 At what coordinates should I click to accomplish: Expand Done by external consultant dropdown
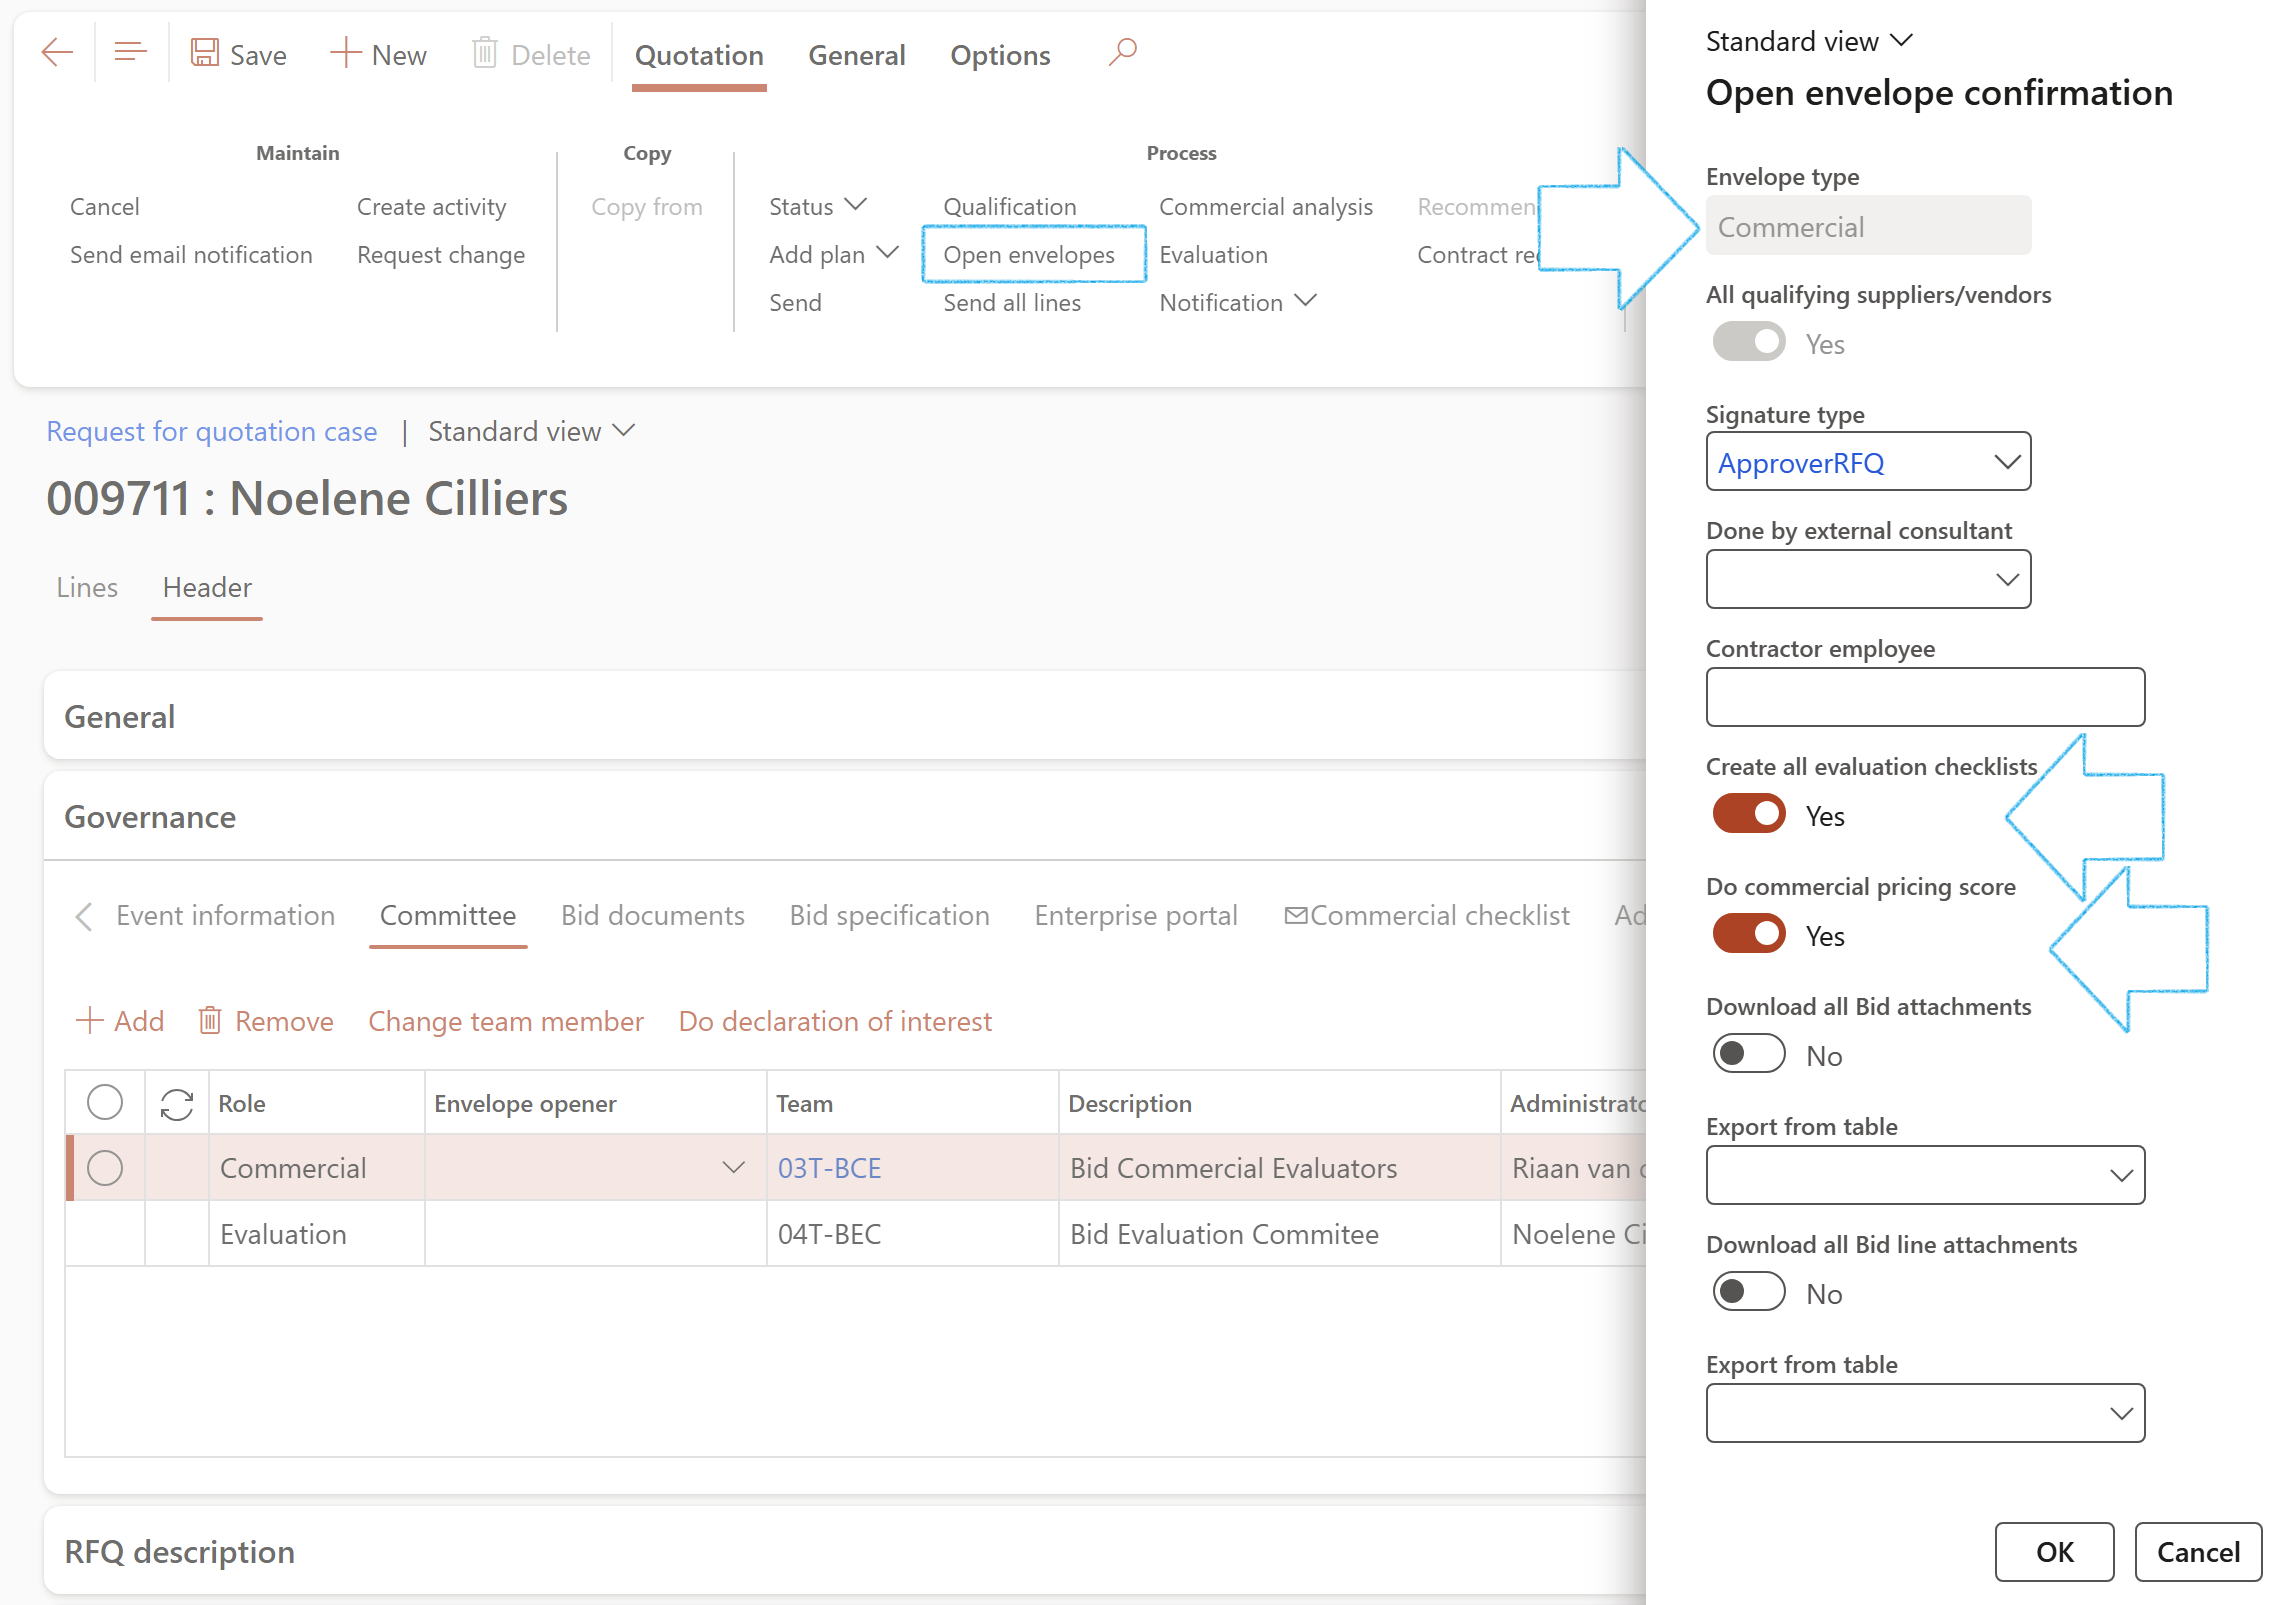coord(2006,580)
